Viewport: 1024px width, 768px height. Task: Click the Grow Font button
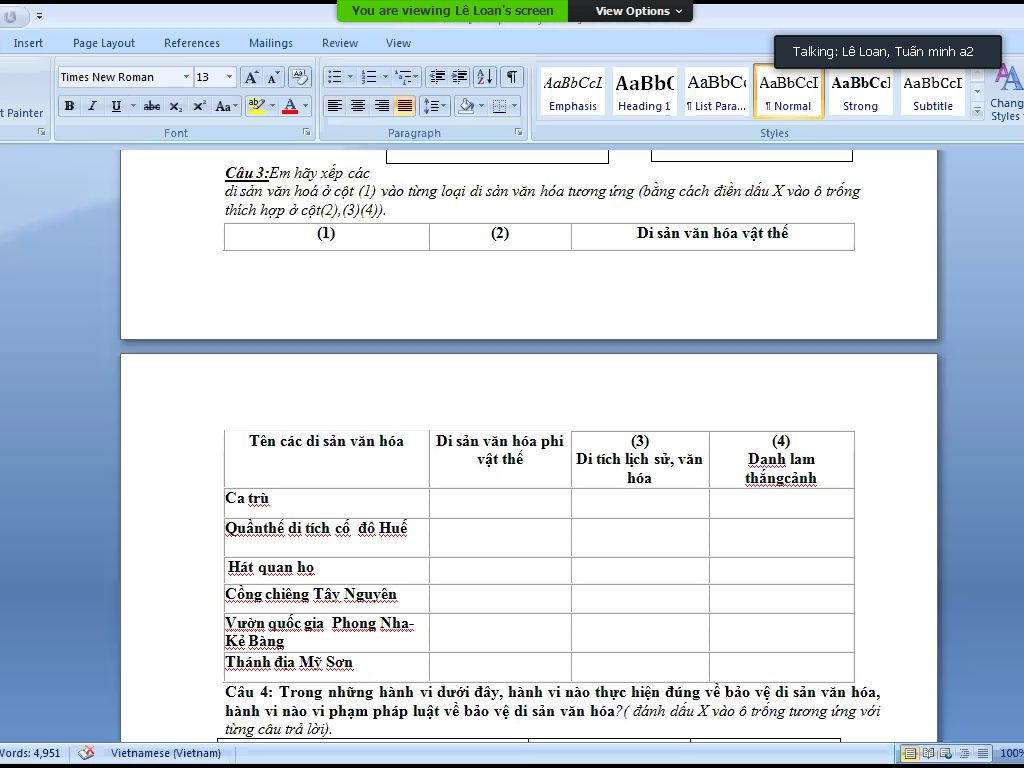(x=251, y=77)
